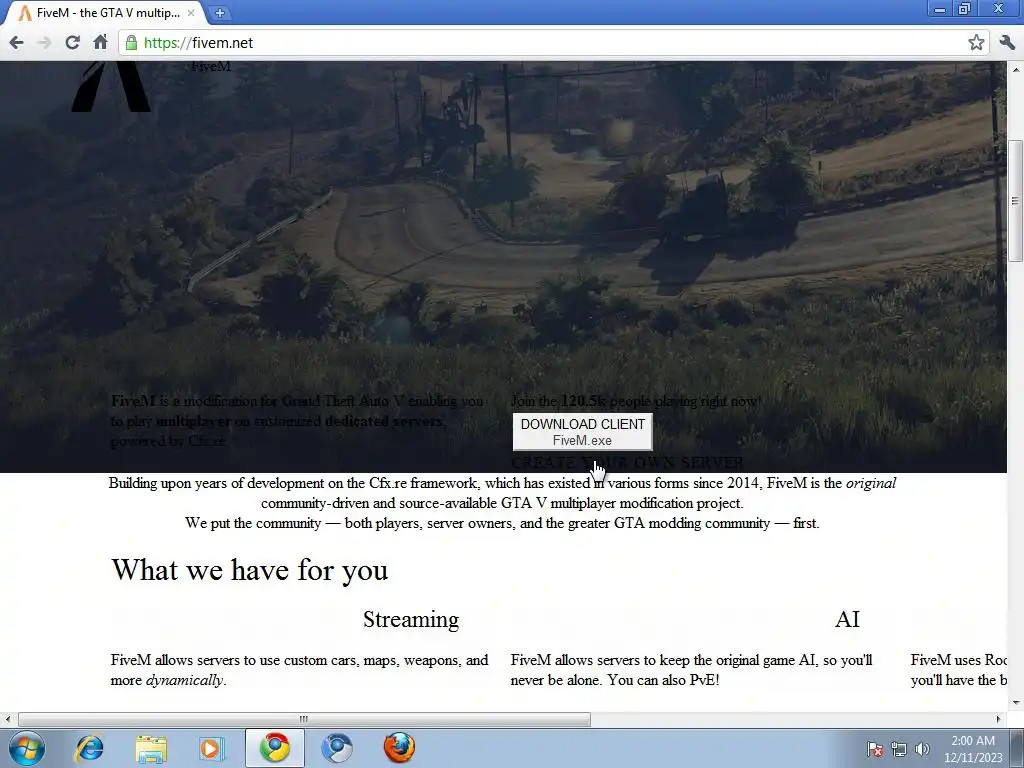Go back to the previous page
1024x768 pixels.
coord(16,43)
